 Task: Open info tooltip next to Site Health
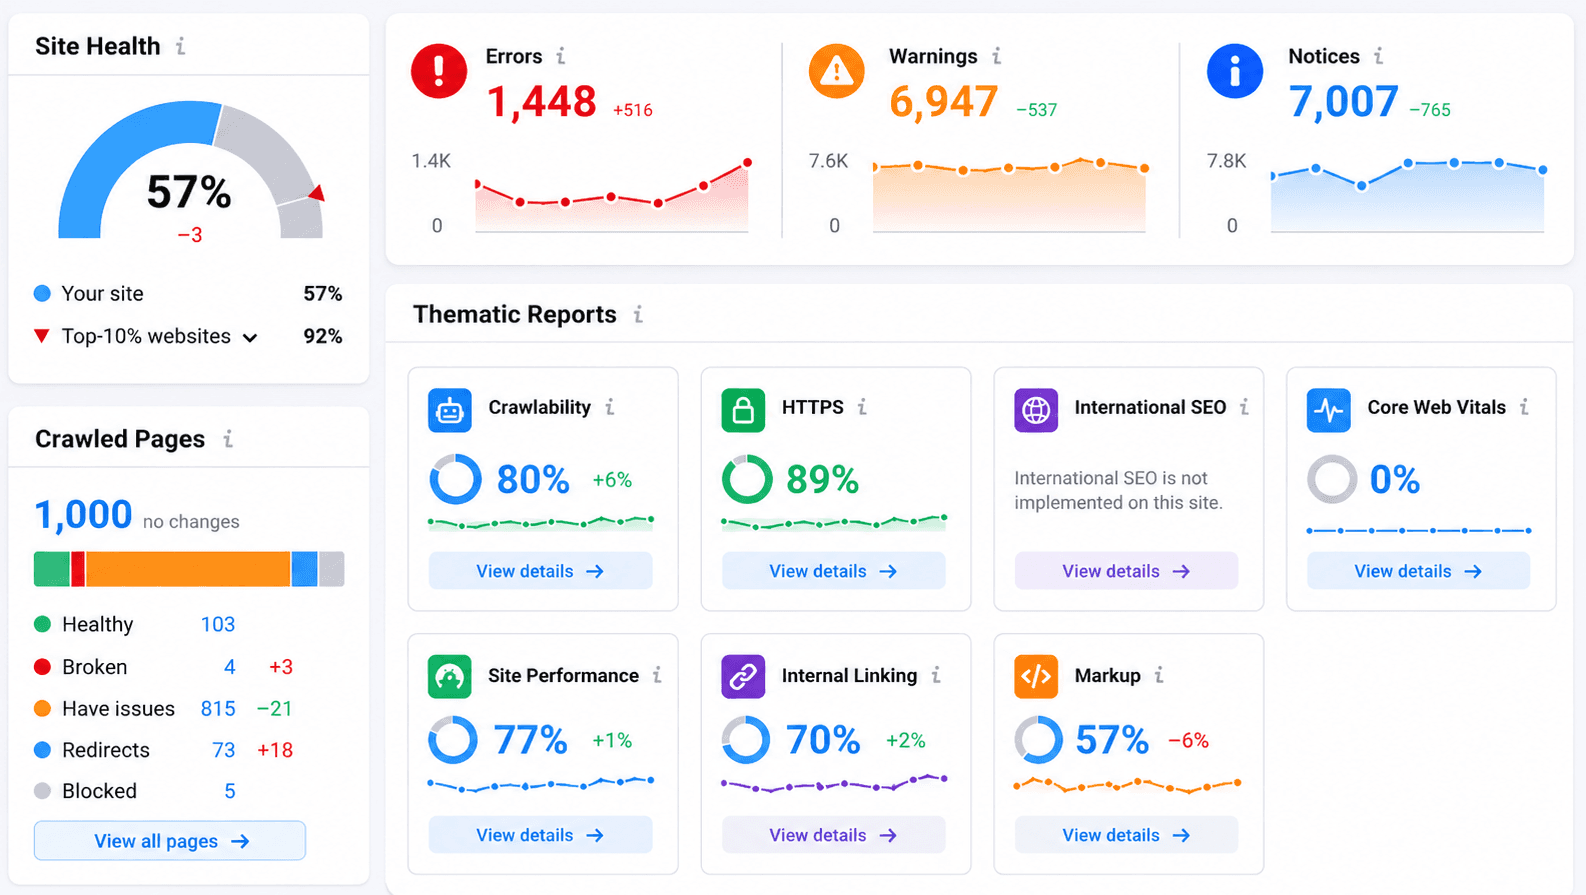(x=180, y=46)
